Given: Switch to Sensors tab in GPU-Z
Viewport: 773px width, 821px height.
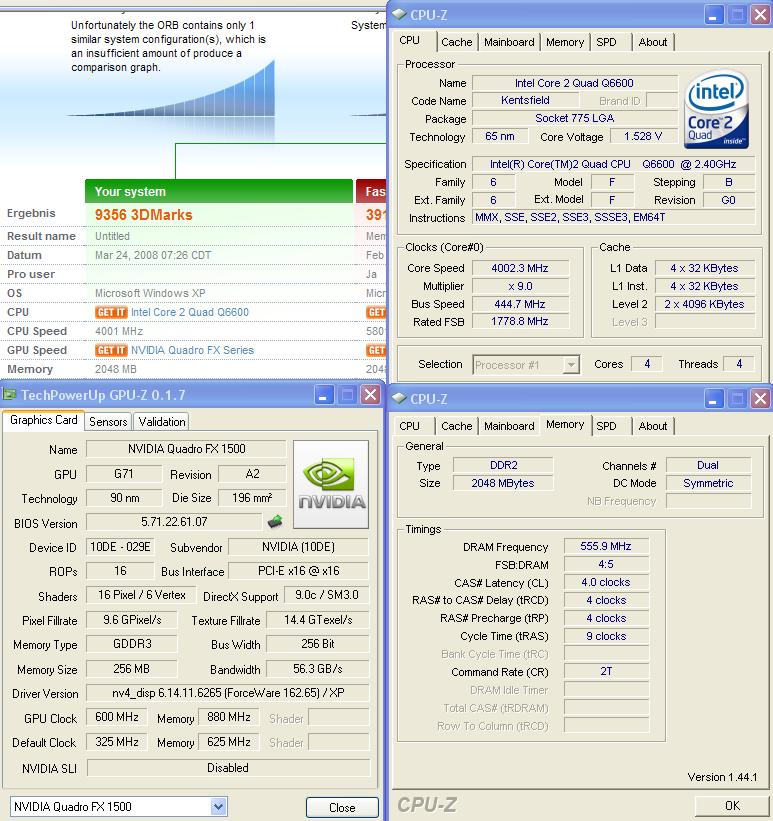Looking at the screenshot, I should pyautogui.click(x=108, y=421).
